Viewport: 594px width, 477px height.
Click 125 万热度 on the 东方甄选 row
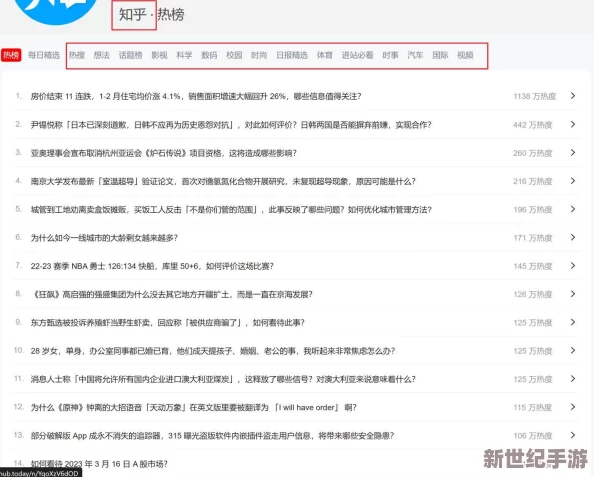pyautogui.click(x=533, y=323)
